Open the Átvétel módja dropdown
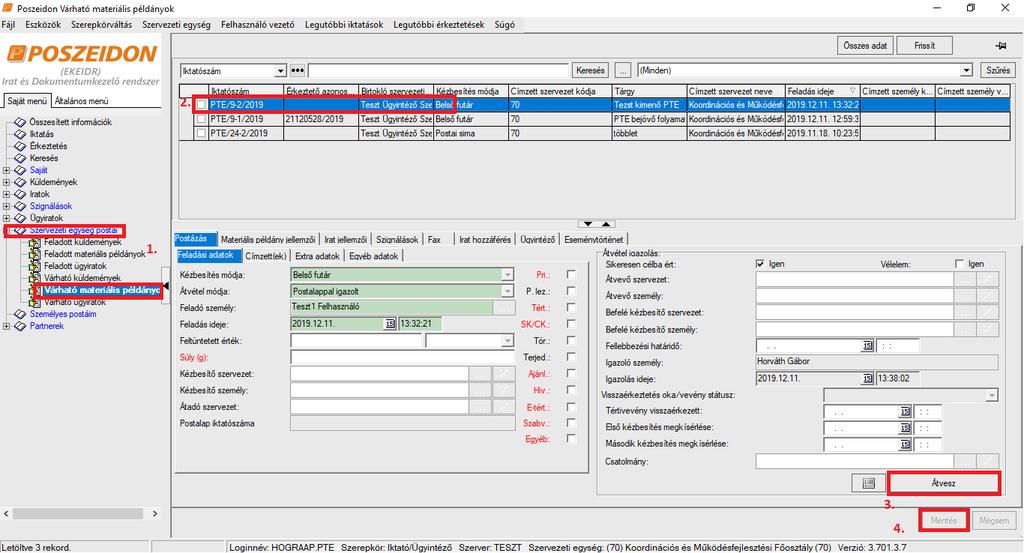This screenshot has width=1024, height=553. (x=507, y=291)
